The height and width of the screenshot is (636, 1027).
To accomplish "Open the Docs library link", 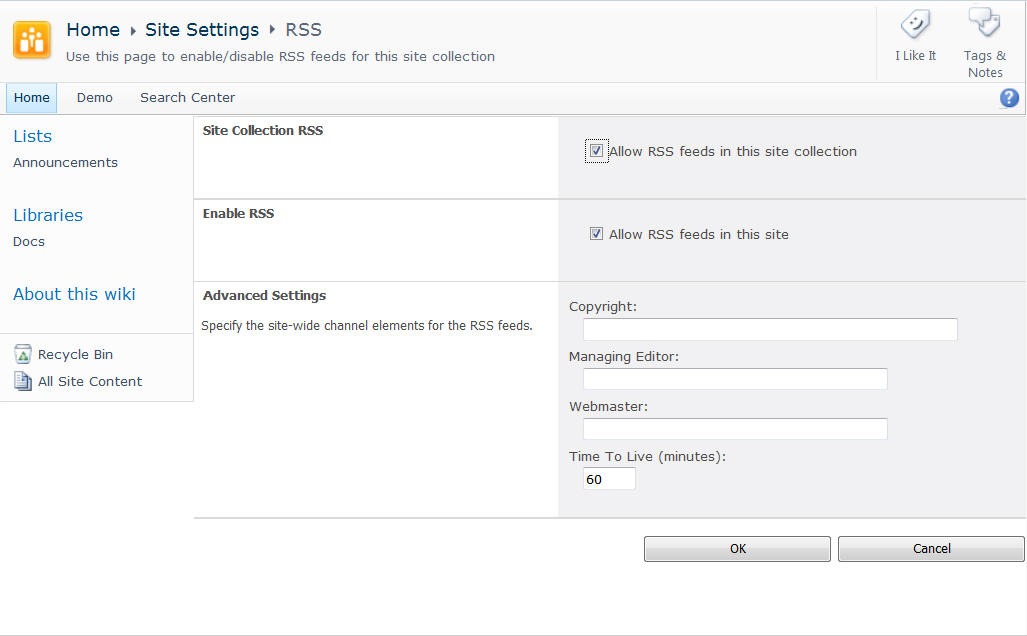I will [x=28, y=241].
